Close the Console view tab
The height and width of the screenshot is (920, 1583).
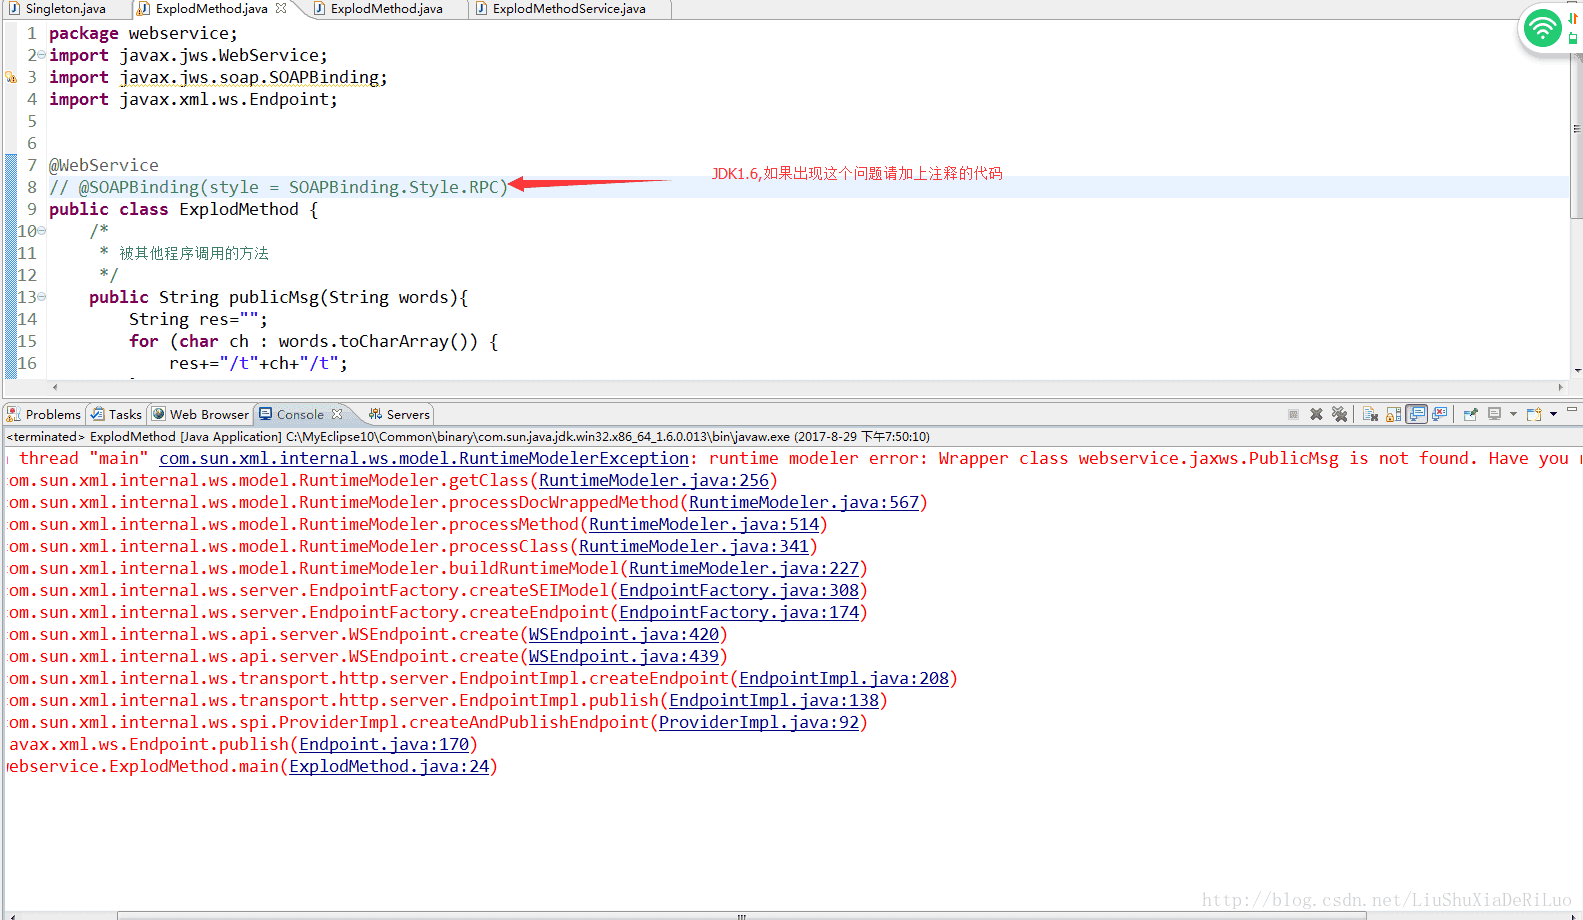coord(337,414)
